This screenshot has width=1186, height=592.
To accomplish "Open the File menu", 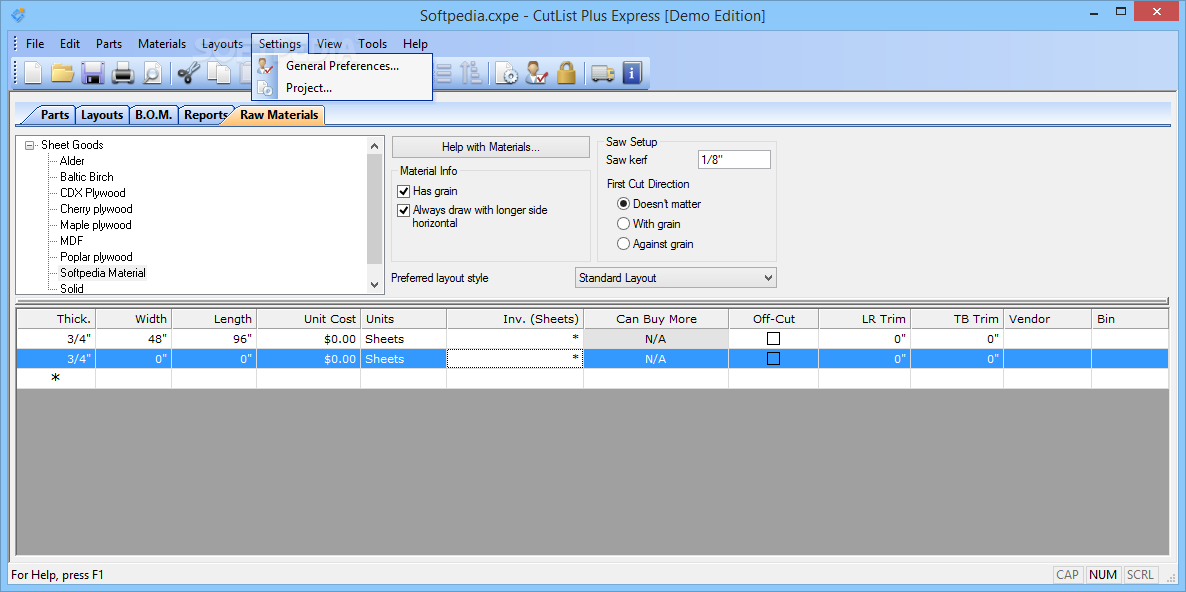I will pos(35,44).
